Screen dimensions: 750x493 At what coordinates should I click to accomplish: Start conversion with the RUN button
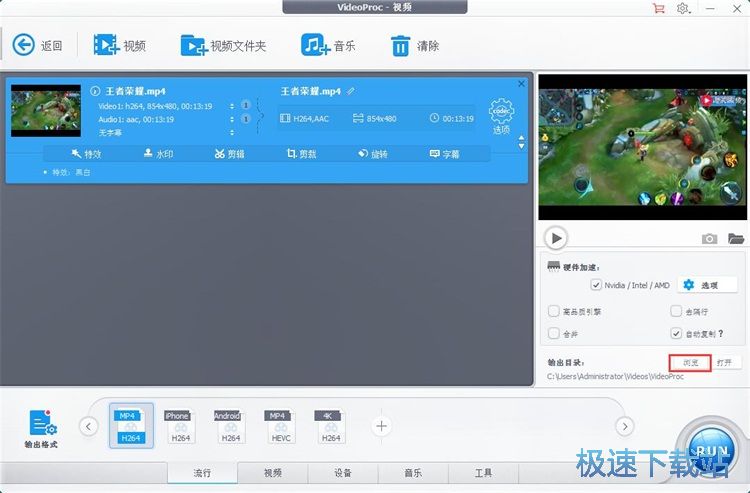[712, 451]
